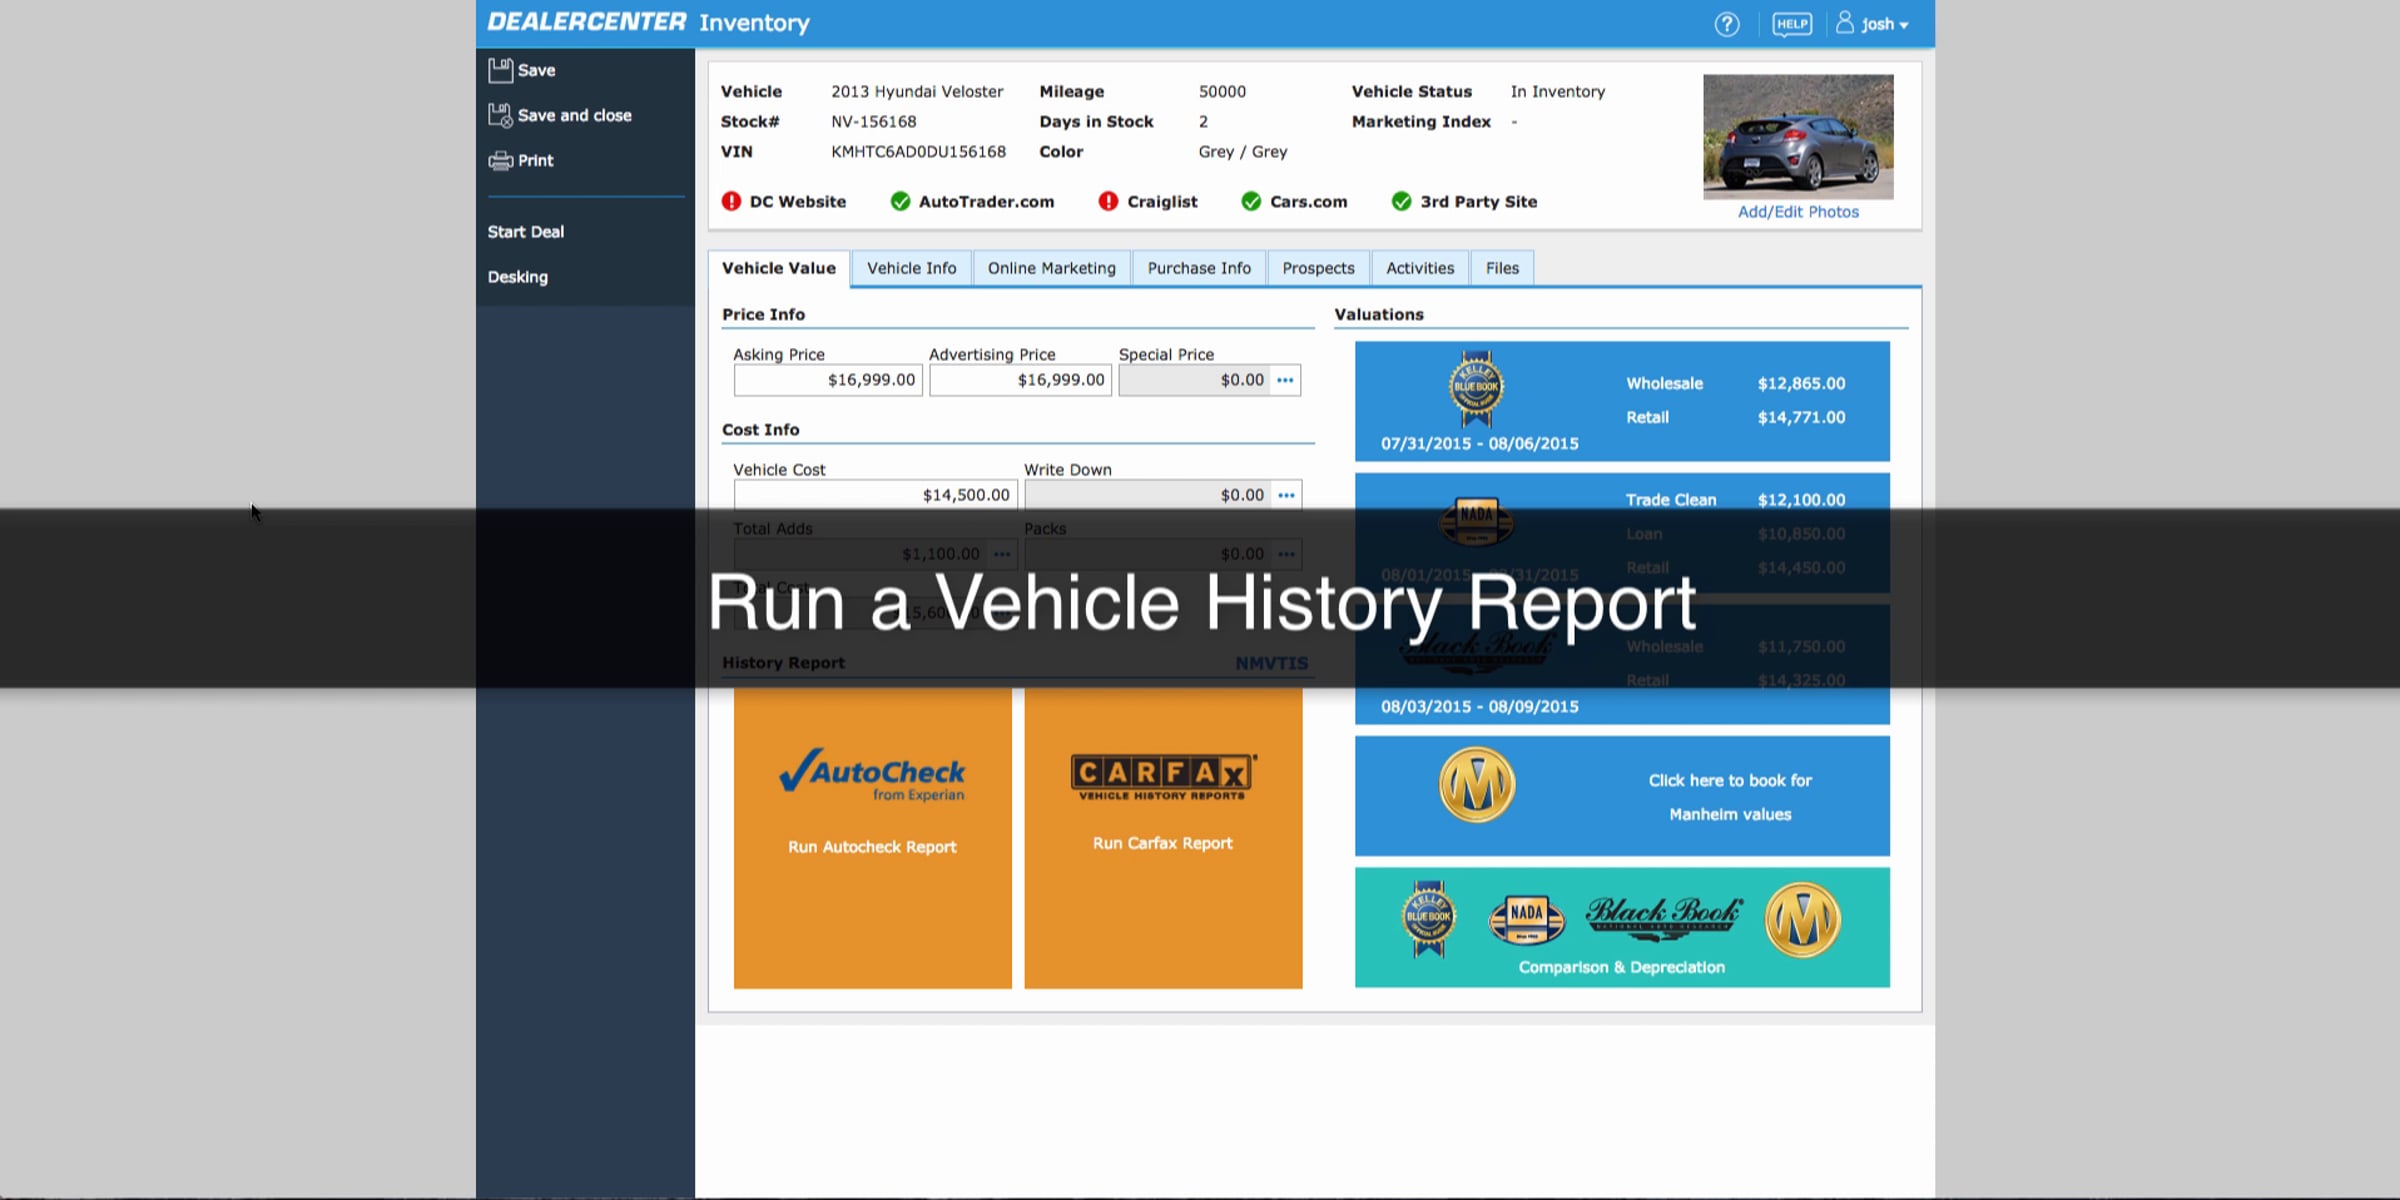Click the Asking Price input field

coord(827,380)
